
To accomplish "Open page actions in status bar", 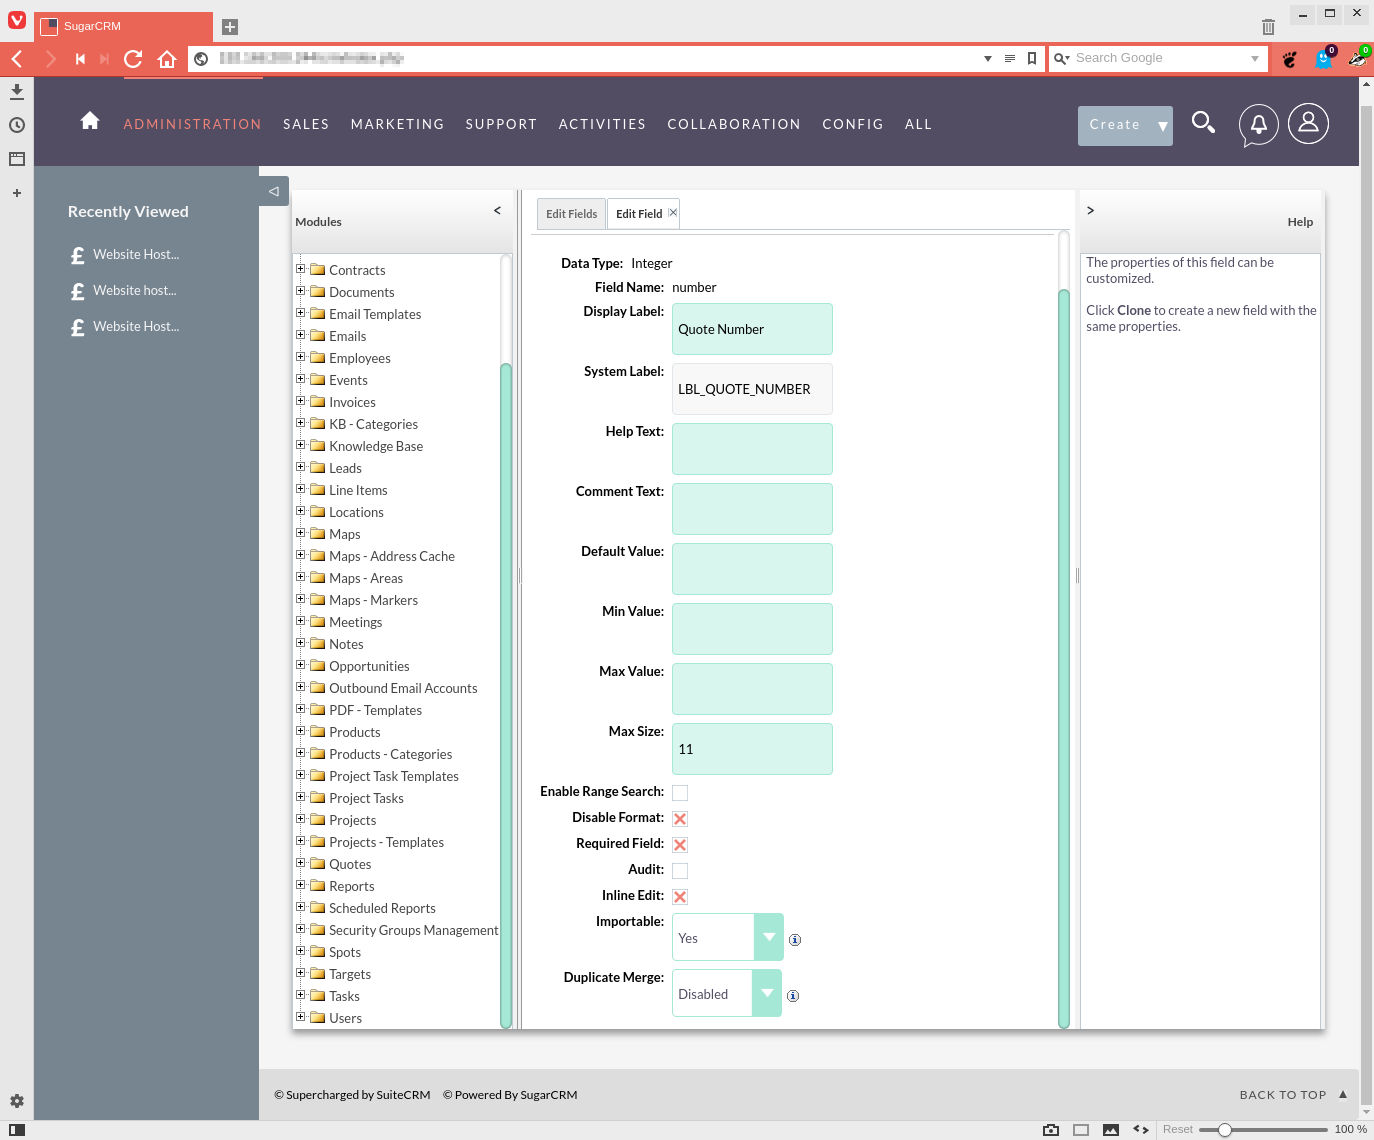I will [1141, 1130].
